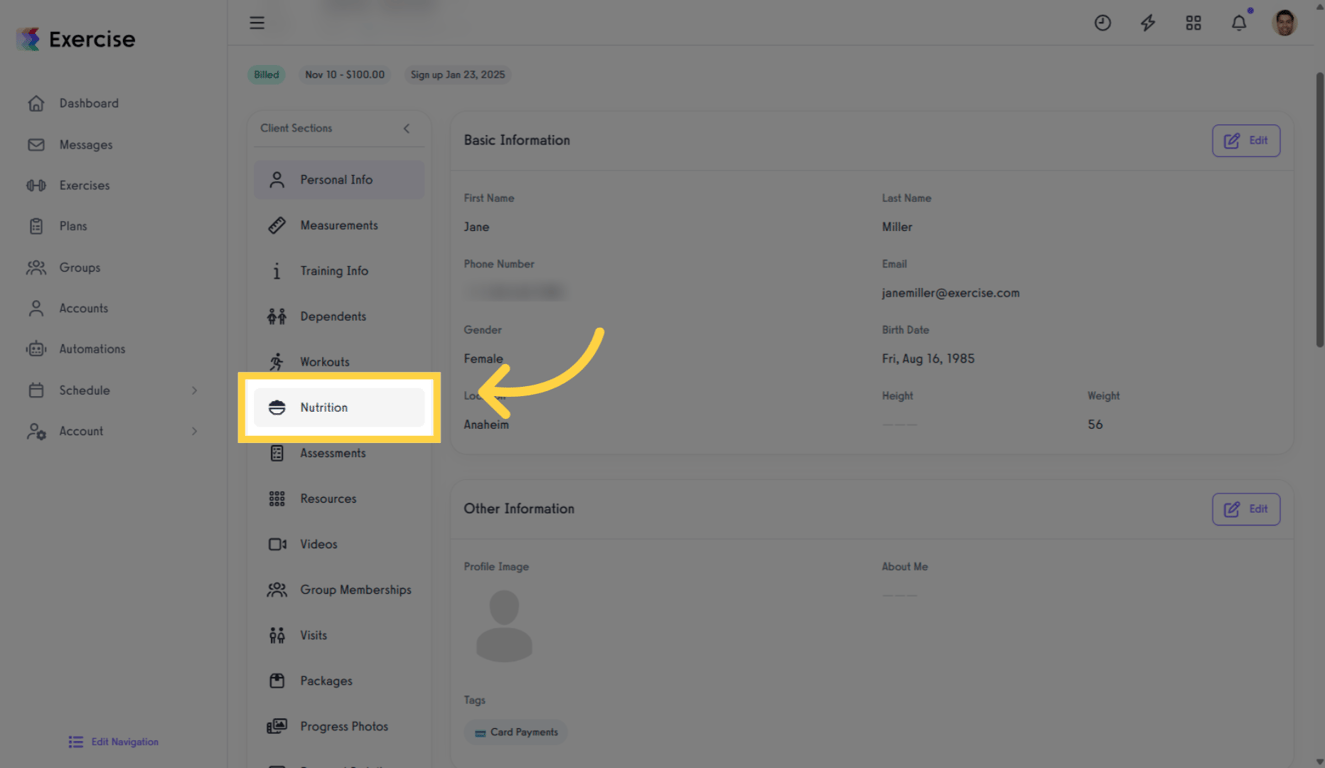Open the apps grid icon near notifications
1325x768 pixels.
1193,22
